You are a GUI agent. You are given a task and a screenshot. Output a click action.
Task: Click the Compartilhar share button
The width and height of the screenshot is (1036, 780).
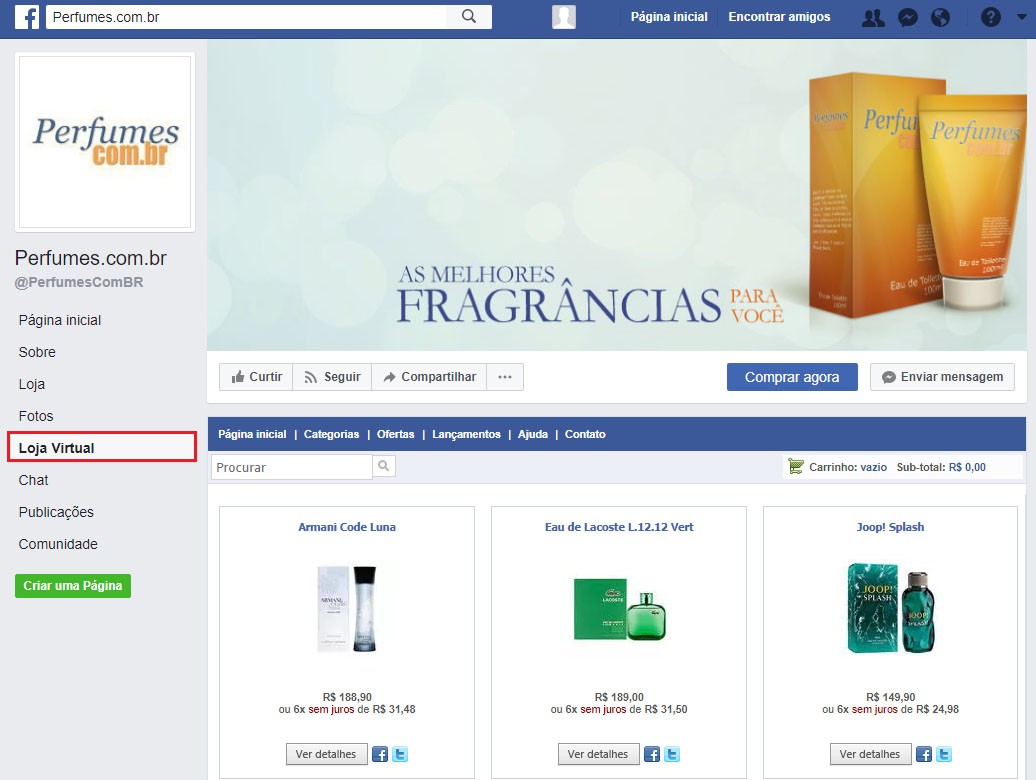(429, 376)
